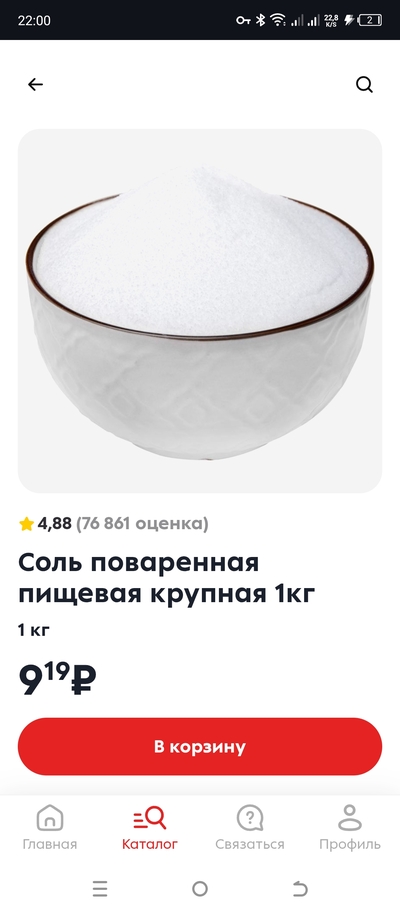View the 76 861 оценка ratings
Viewport: 400px width, 911px height.
click(x=142, y=524)
